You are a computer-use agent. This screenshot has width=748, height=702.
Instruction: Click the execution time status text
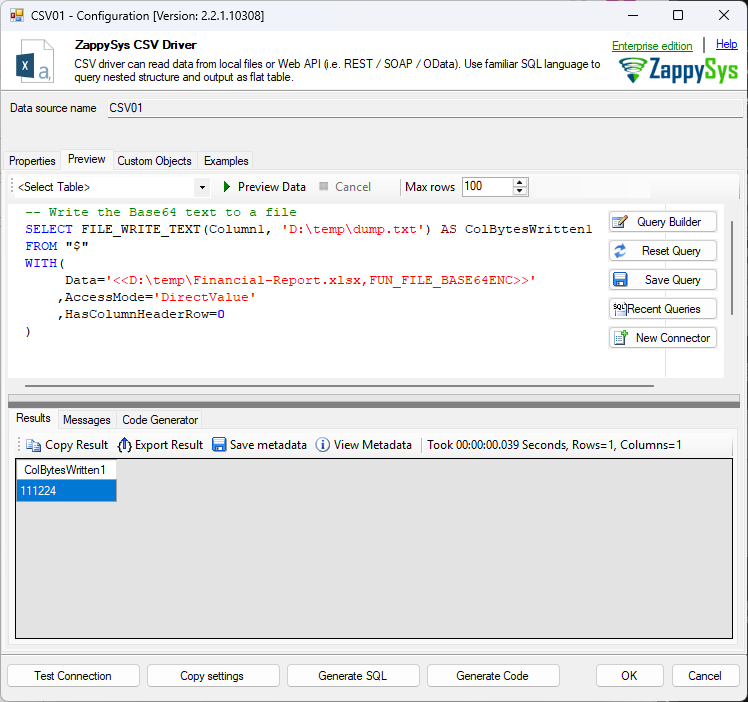[554, 445]
